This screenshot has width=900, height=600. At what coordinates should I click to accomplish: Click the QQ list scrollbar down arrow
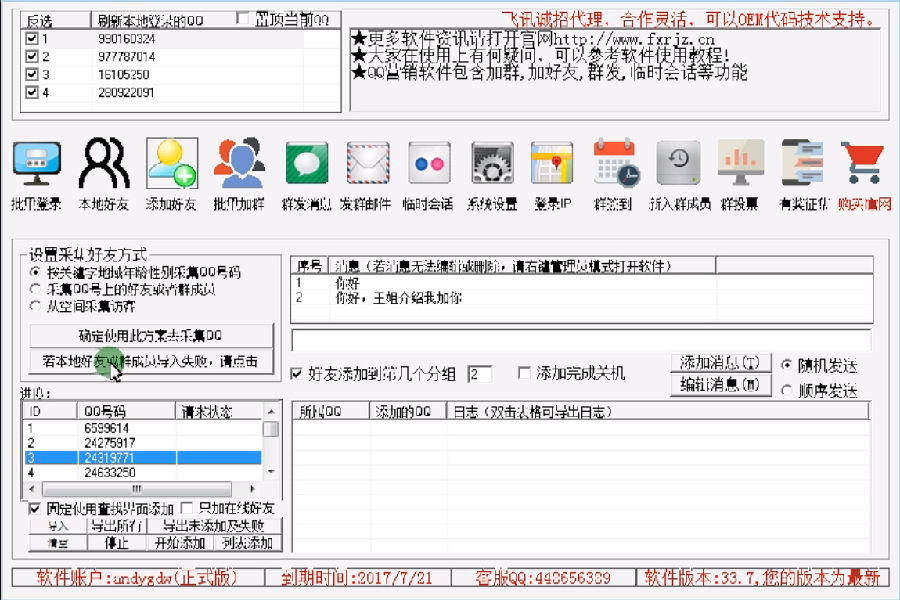point(271,472)
